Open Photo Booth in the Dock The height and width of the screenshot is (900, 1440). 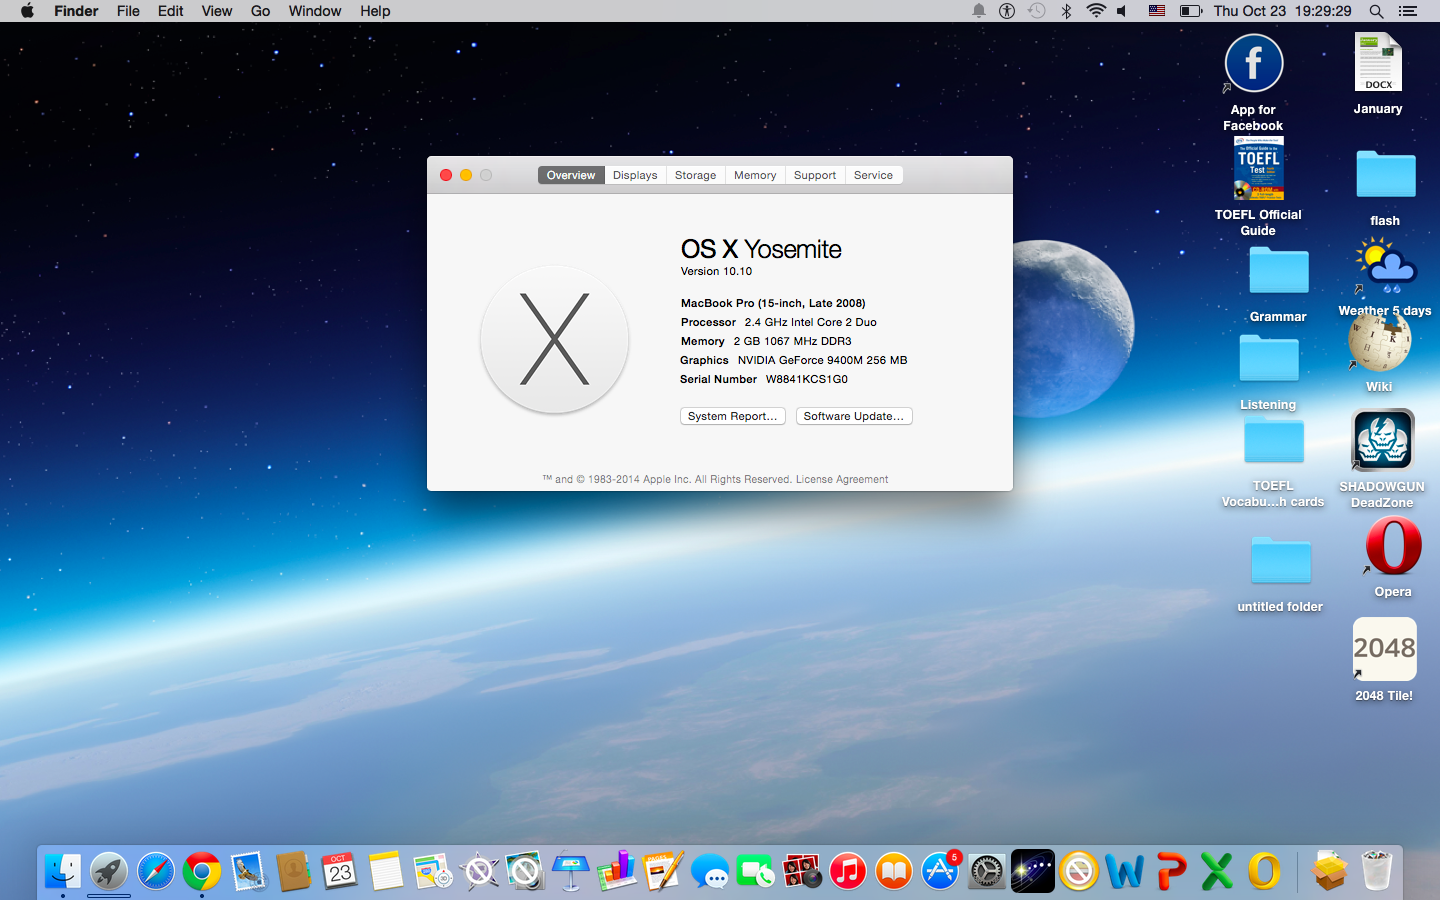point(802,872)
